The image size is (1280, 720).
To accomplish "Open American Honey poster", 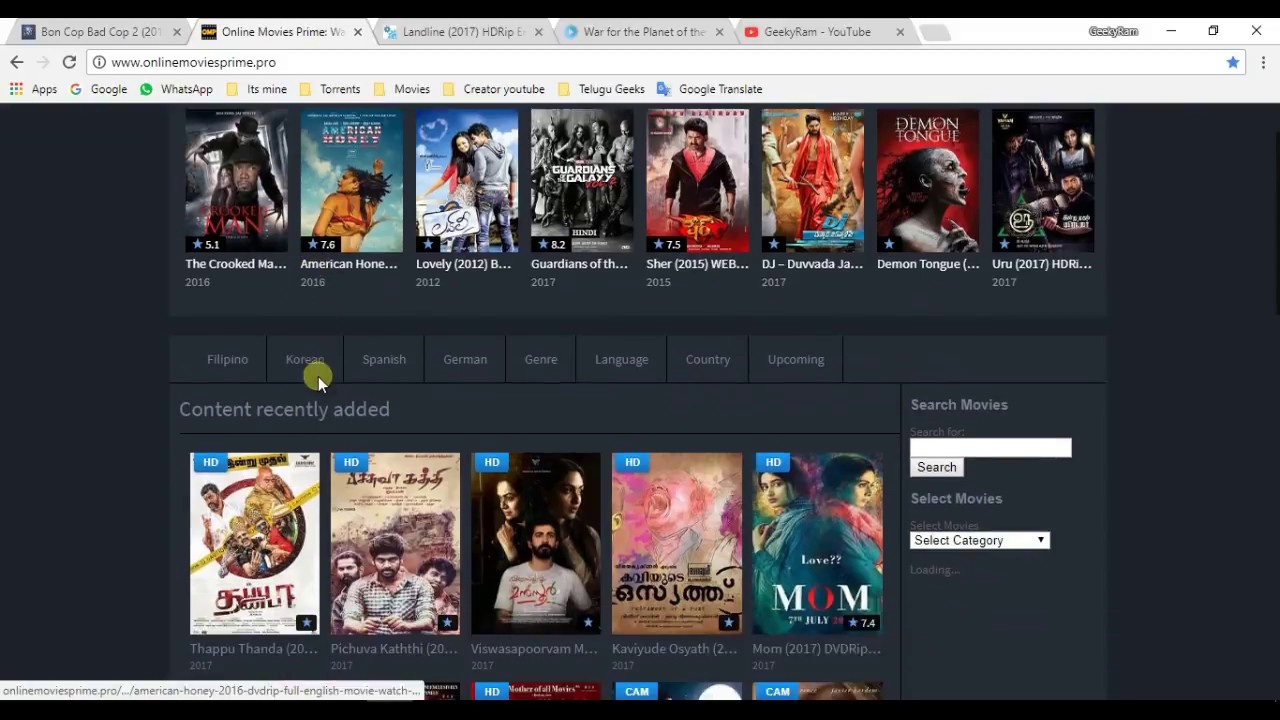I will coord(352,180).
